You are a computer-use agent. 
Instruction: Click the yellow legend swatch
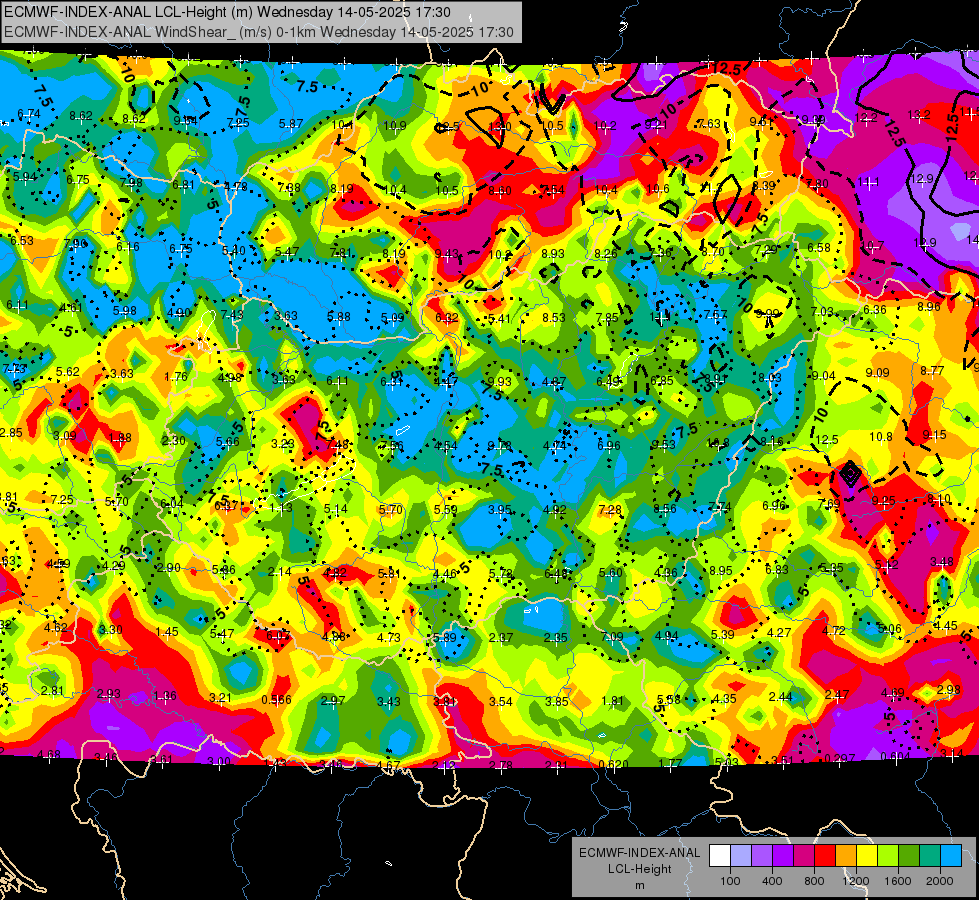[867, 856]
